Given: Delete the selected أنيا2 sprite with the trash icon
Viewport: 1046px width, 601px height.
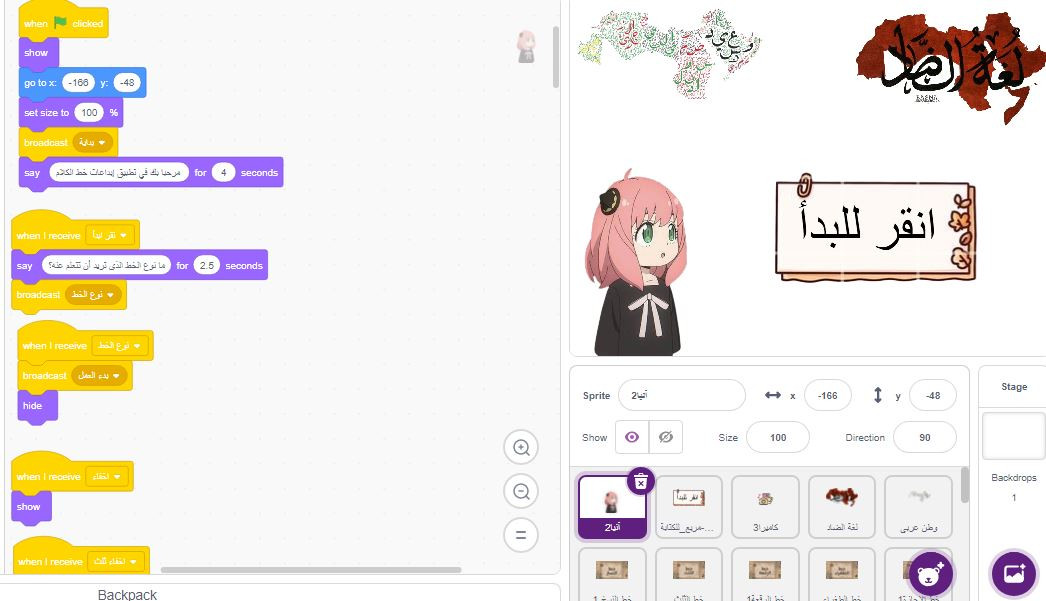Looking at the screenshot, I should [640, 481].
